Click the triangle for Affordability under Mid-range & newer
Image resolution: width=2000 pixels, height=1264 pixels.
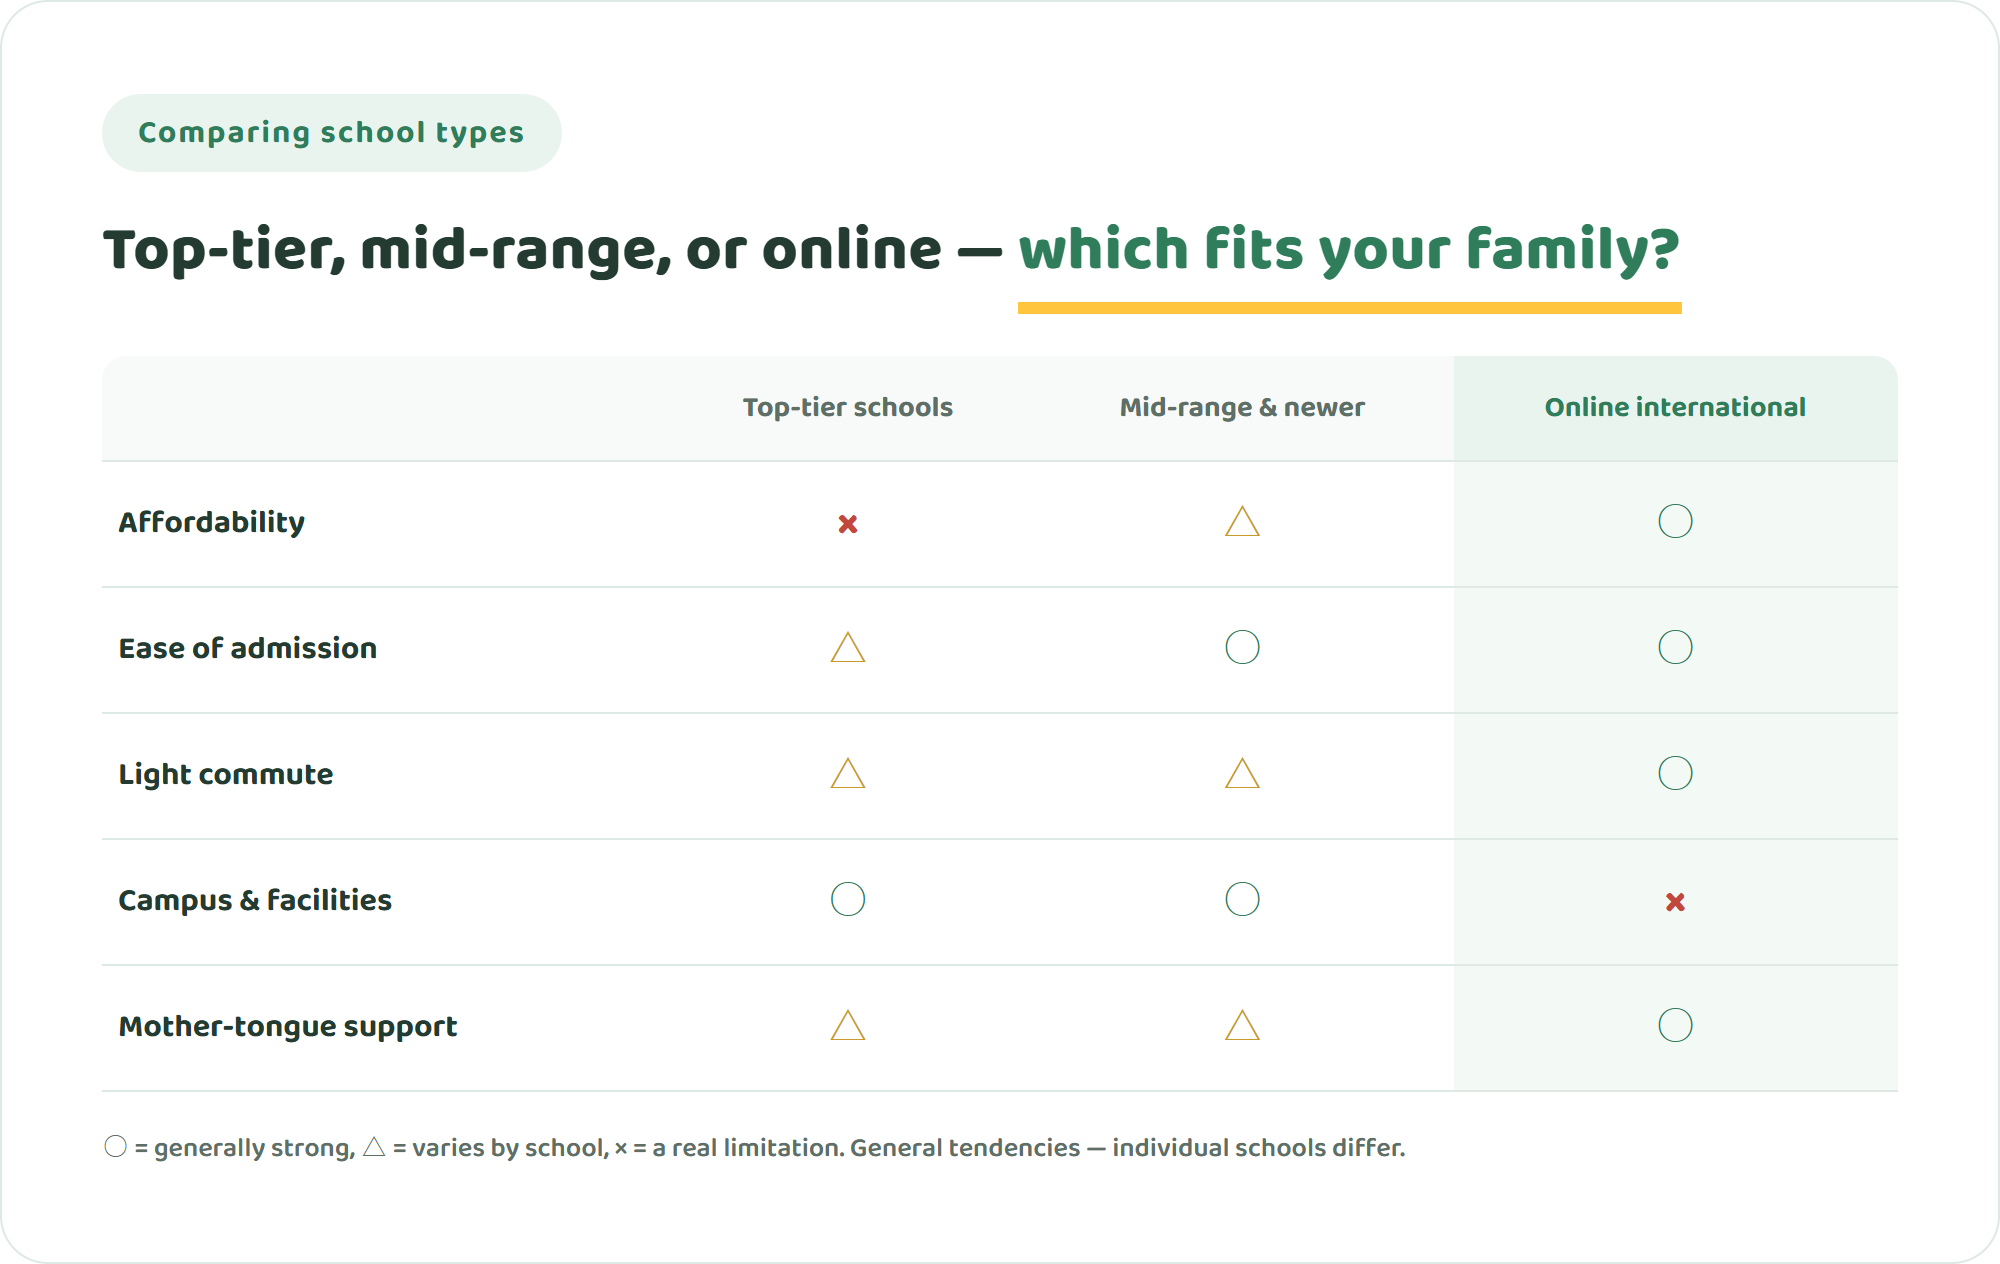click(x=1242, y=521)
